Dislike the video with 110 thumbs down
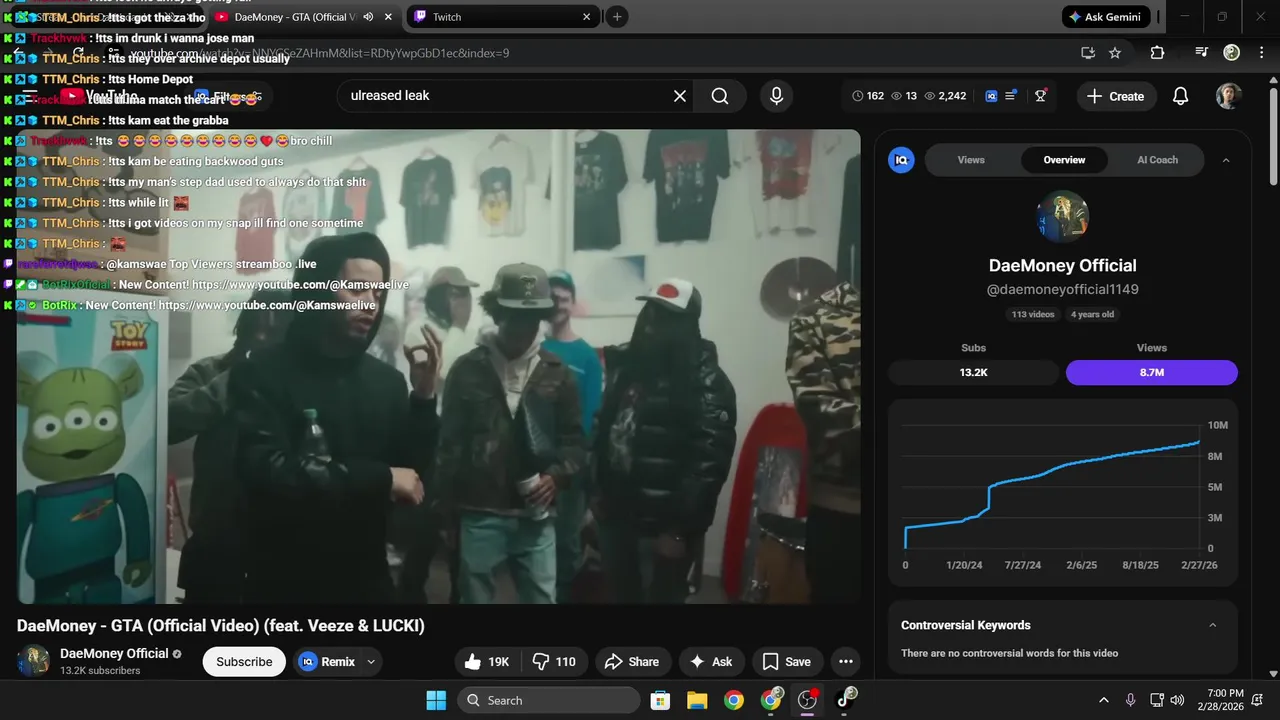 click(556, 661)
